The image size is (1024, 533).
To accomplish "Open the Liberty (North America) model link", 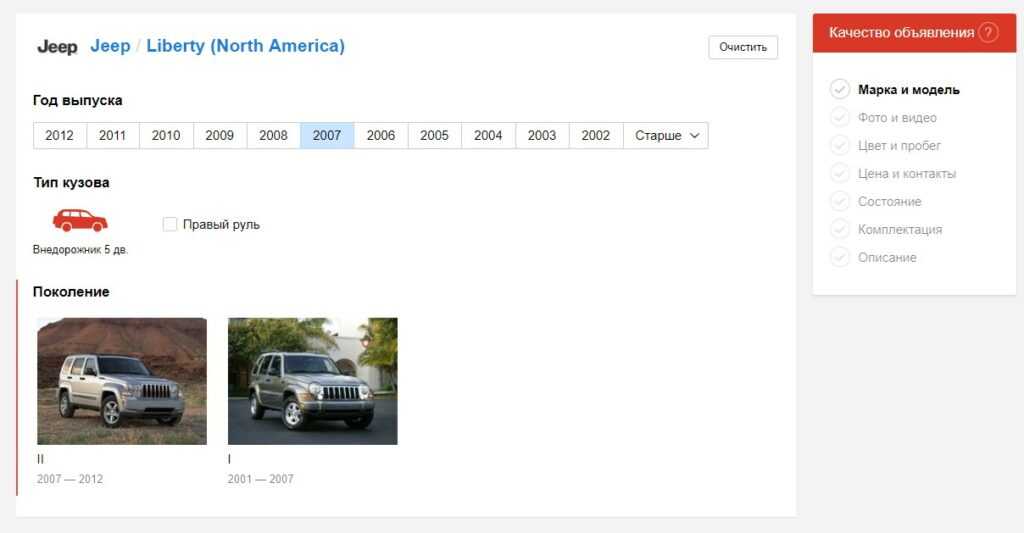I will (245, 46).
